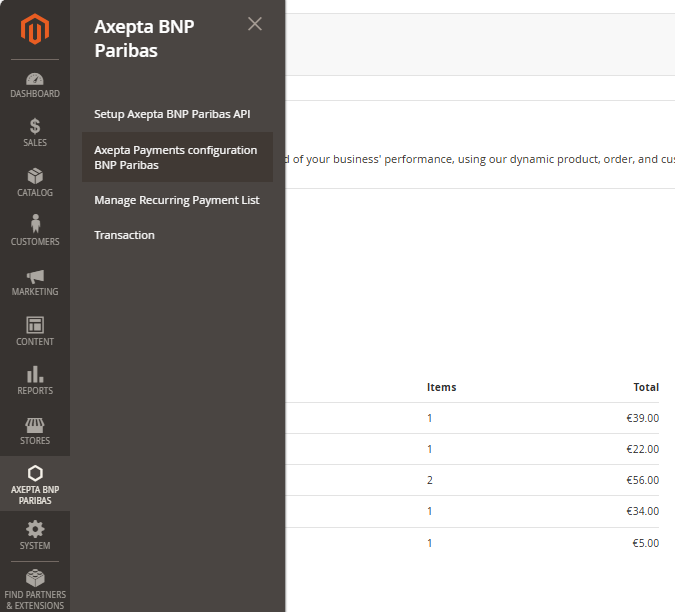Open Find Partners & Extensions

coord(35,589)
